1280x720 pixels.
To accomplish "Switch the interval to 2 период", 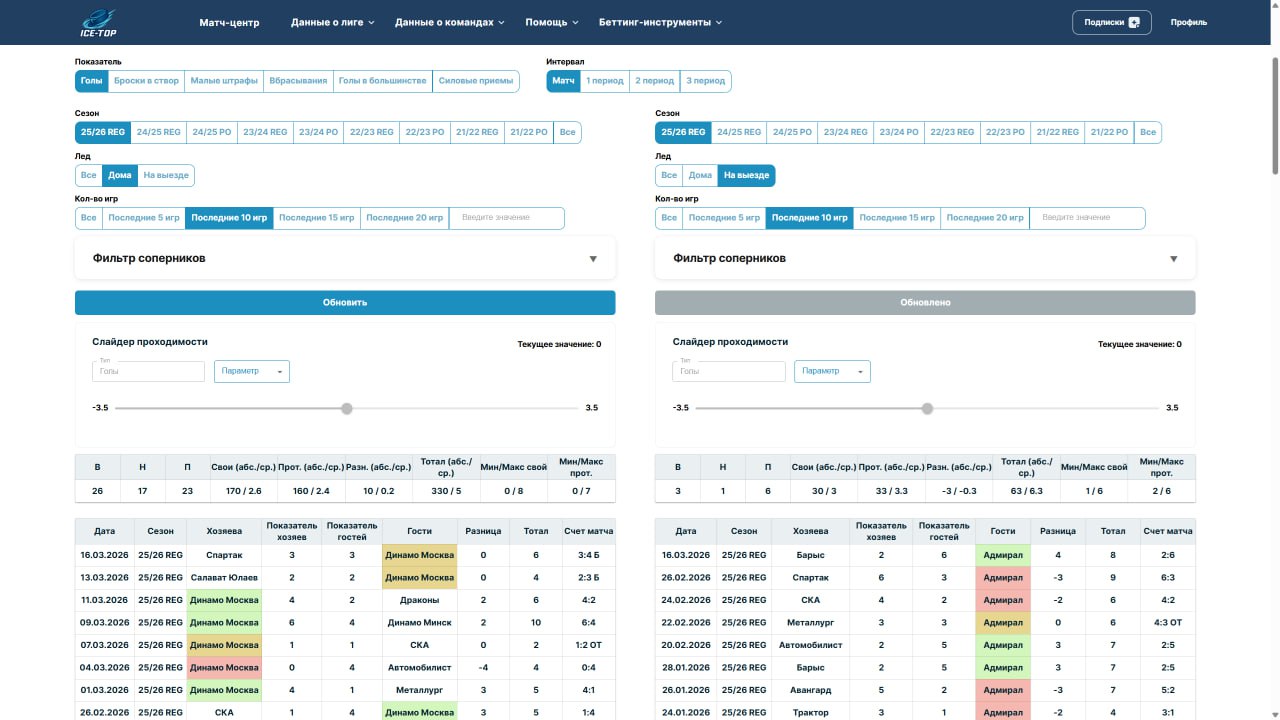I will click(x=655, y=81).
